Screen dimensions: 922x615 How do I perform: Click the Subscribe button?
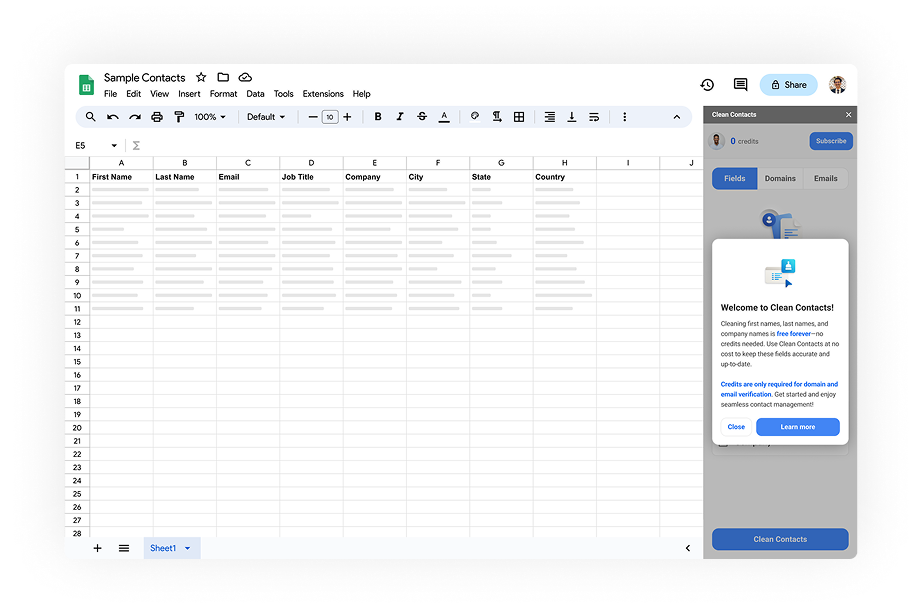[x=830, y=141]
